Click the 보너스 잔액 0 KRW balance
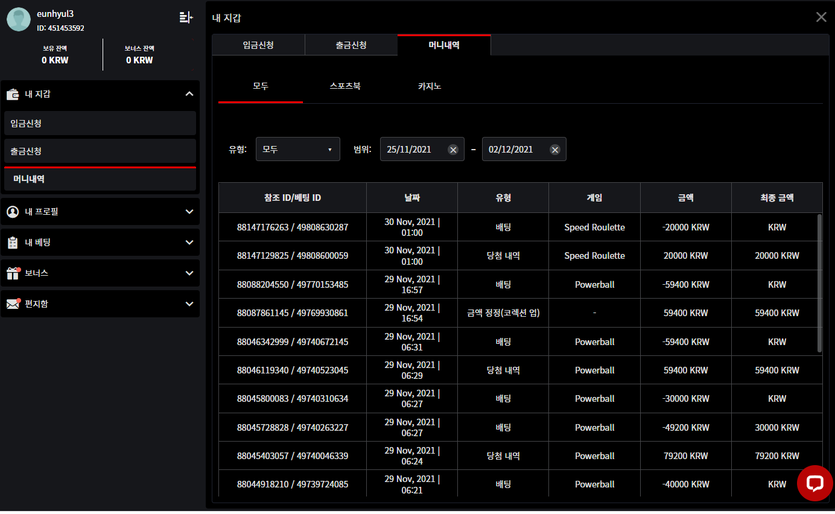The width and height of the screenshot is (835, 514). 140,55
